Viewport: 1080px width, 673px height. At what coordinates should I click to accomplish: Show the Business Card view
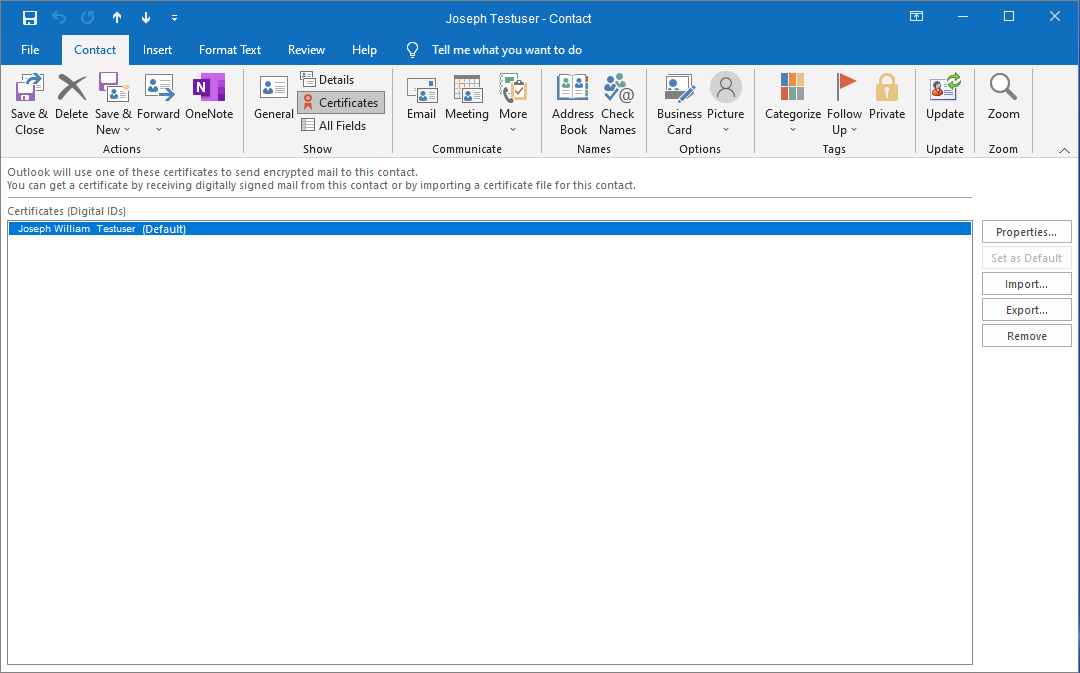click(679, 100)
